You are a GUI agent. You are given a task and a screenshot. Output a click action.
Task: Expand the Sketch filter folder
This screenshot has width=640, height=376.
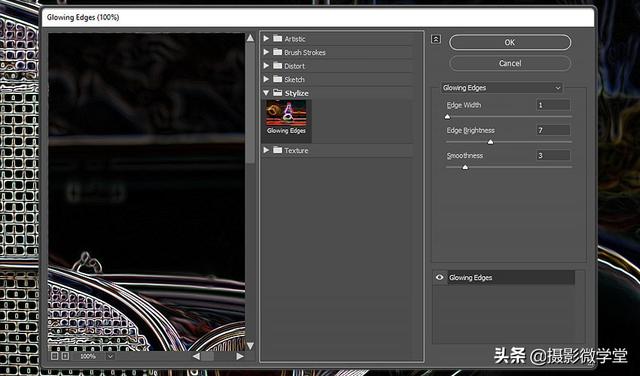click(x=266, y=79)
